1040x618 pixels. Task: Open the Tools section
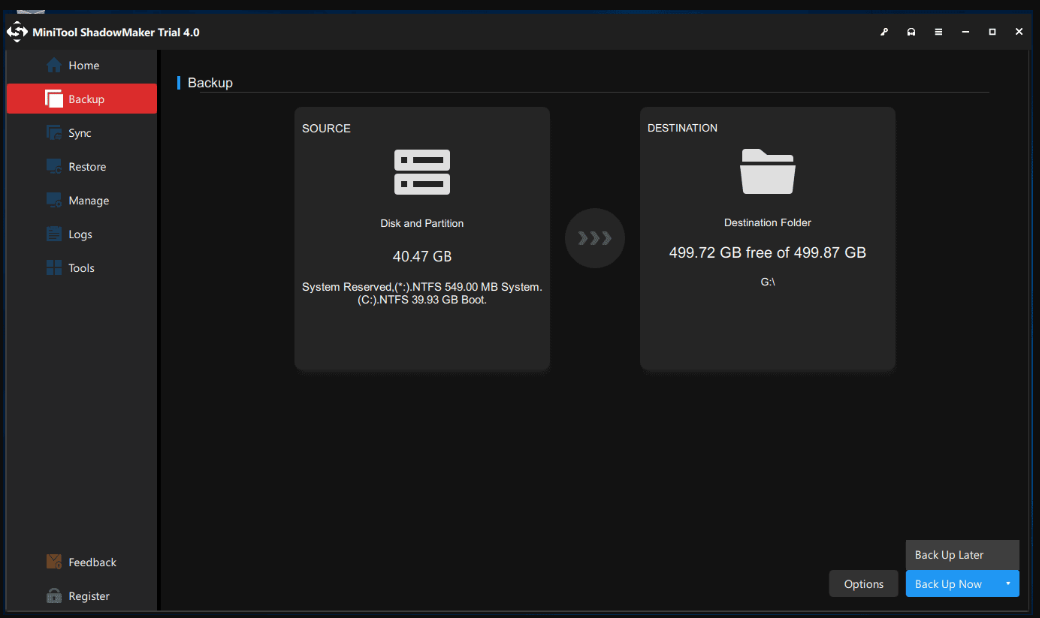point(81,268)
